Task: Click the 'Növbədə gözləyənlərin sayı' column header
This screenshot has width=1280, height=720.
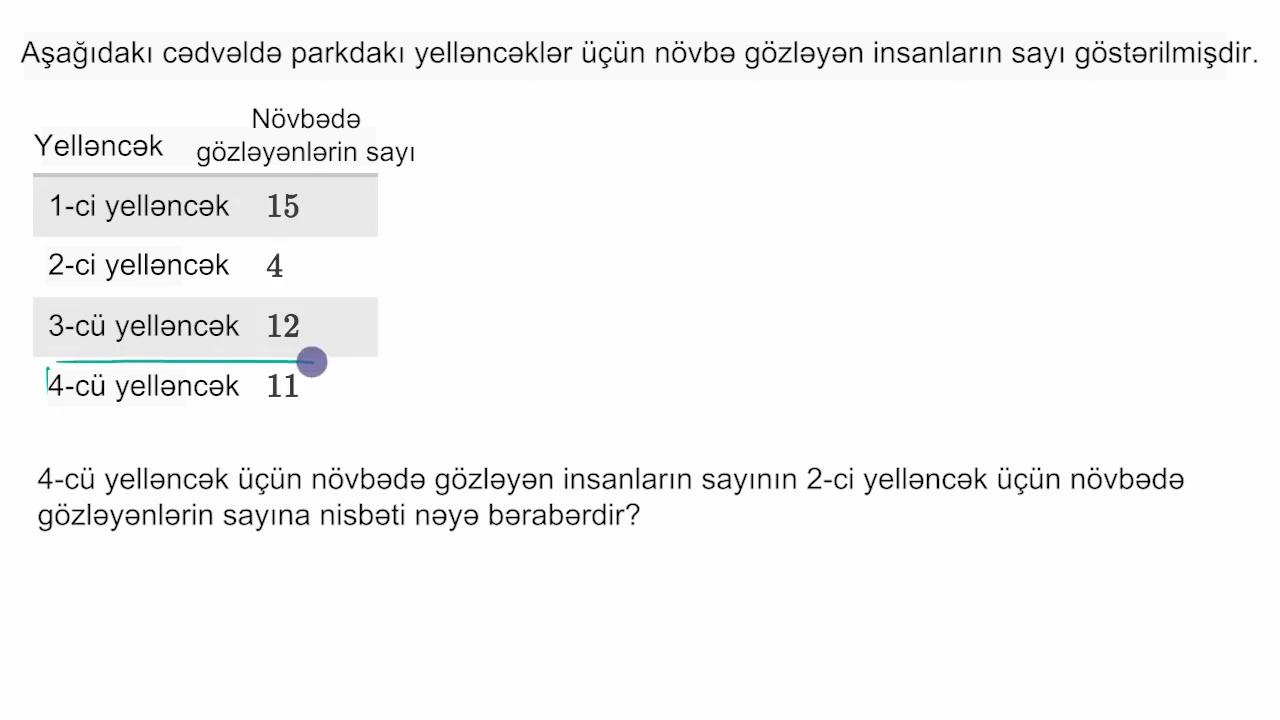Action: click(x=305, y=136)
